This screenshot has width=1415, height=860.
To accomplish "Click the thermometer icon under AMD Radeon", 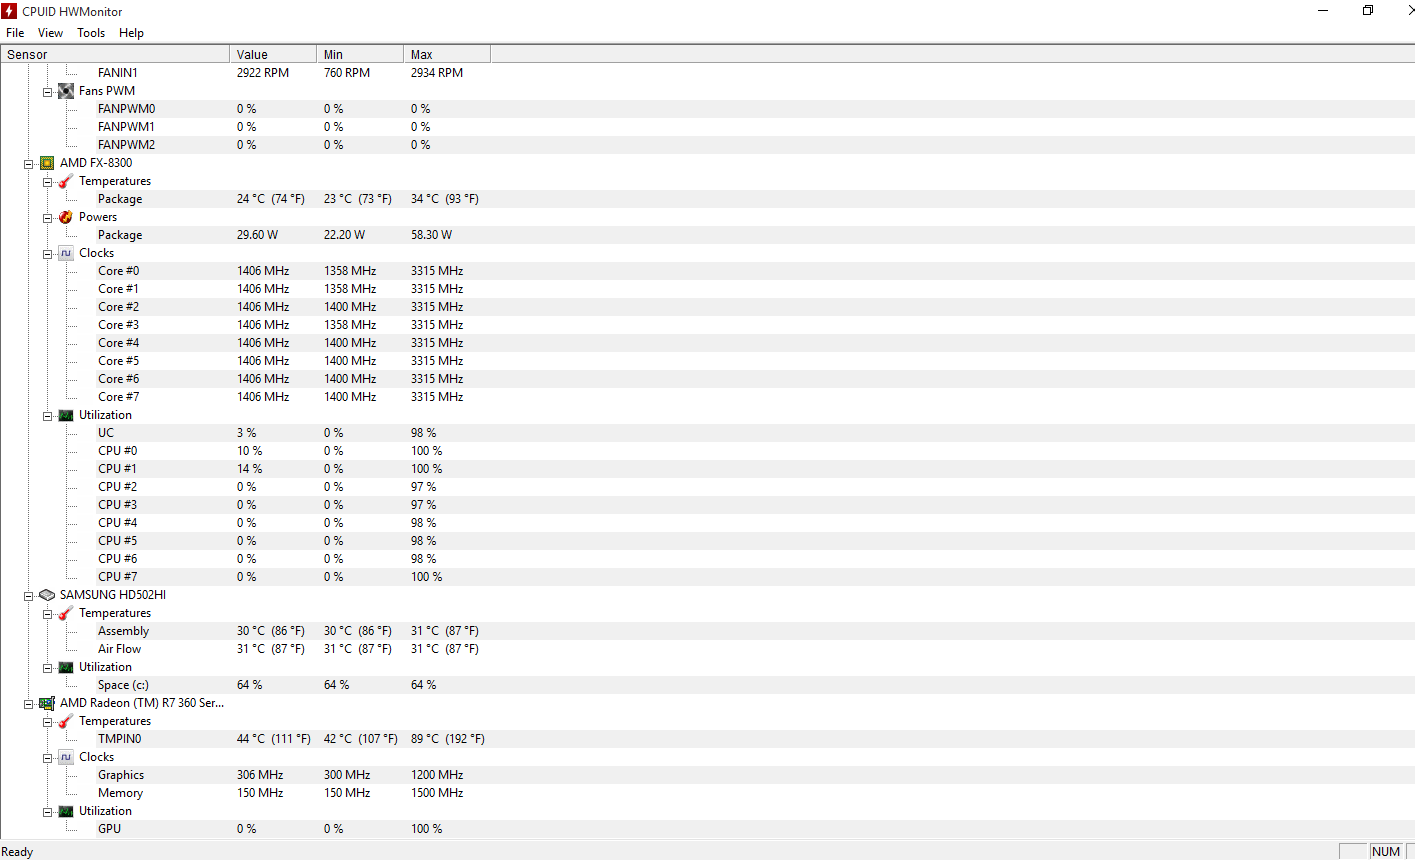I will click(66, 721).
